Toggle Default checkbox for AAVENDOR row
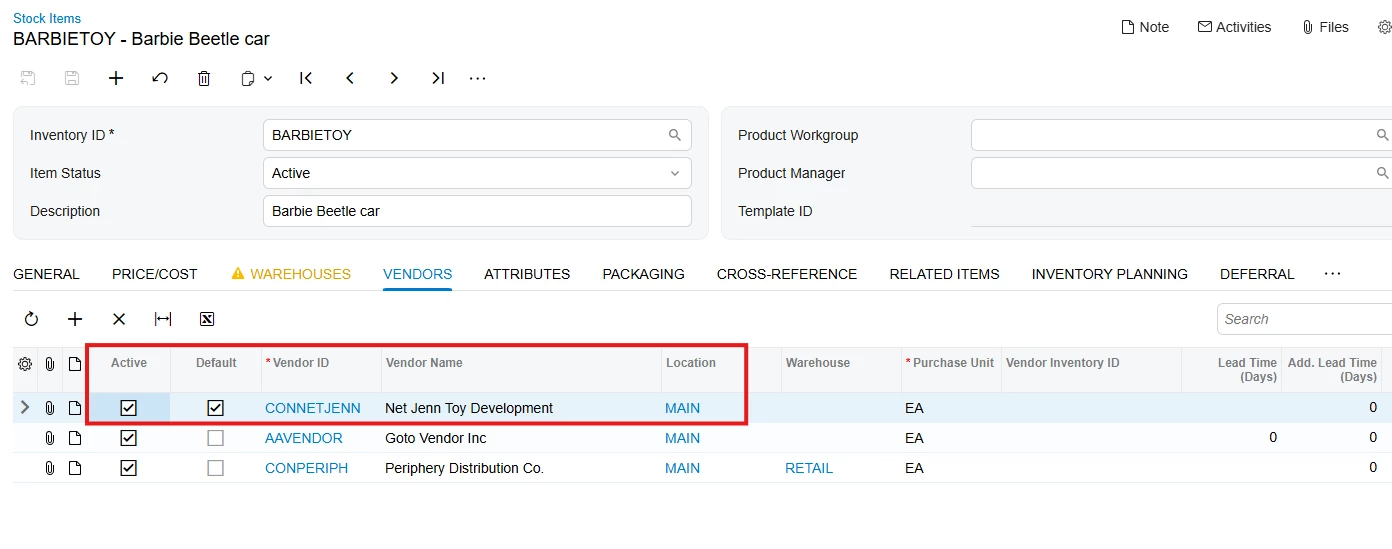 tap(215, 438)
